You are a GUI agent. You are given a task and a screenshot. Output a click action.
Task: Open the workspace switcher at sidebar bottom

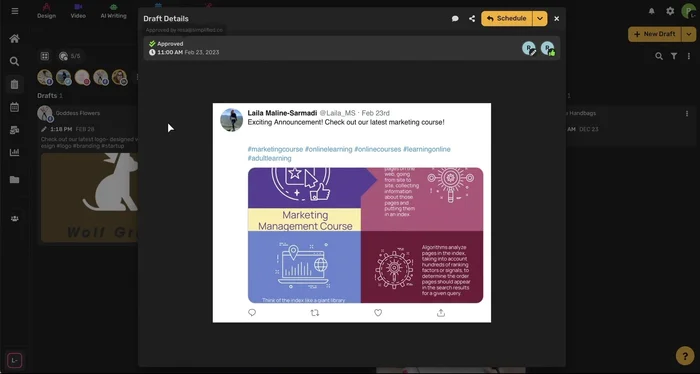[x=14, y=360]
